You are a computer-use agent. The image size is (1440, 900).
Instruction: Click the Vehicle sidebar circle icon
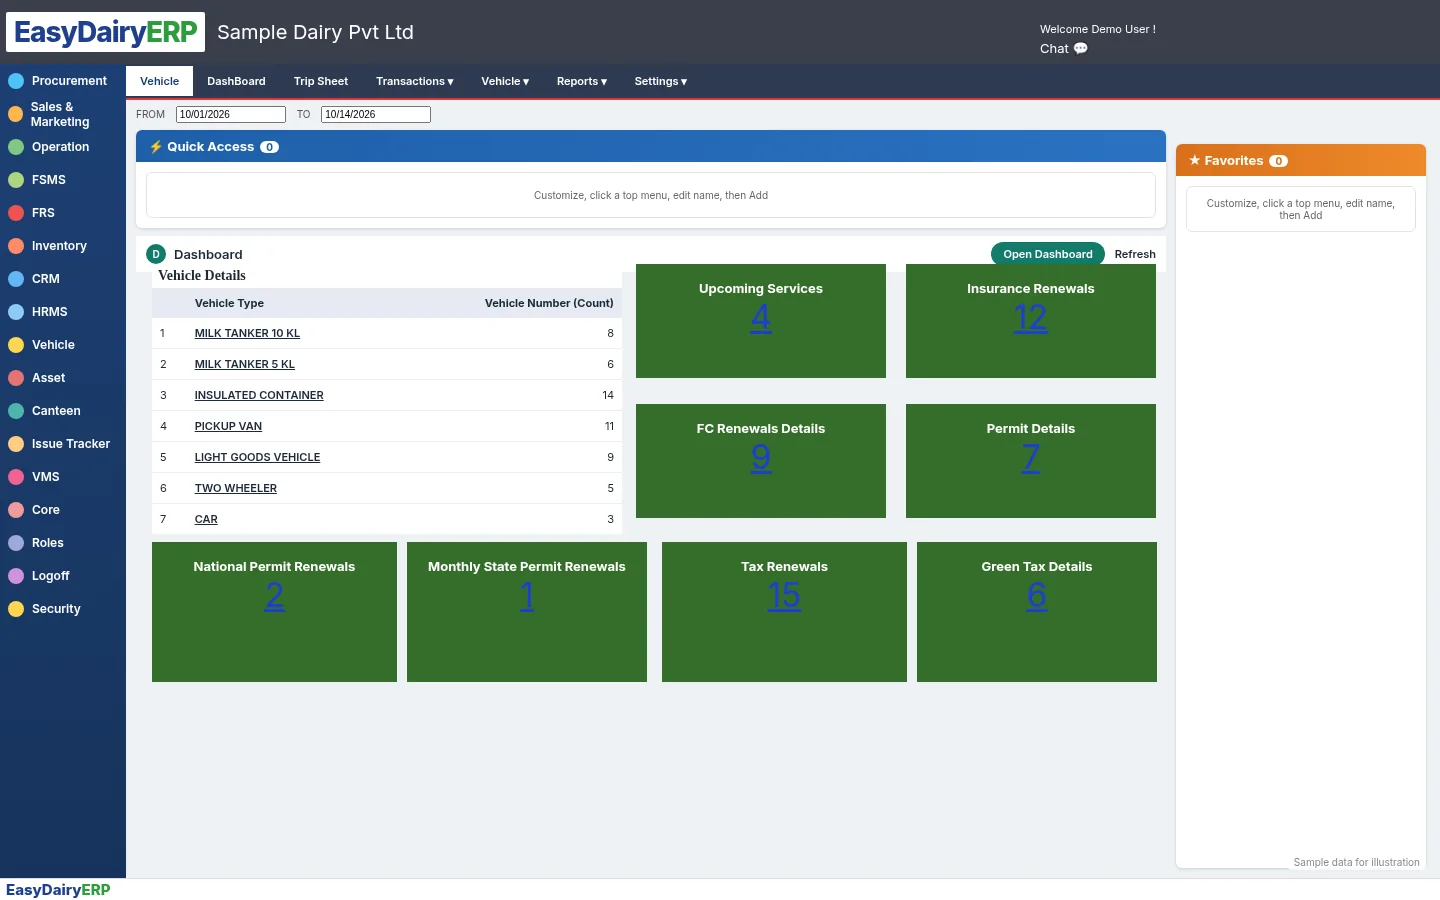click(16, 345)
